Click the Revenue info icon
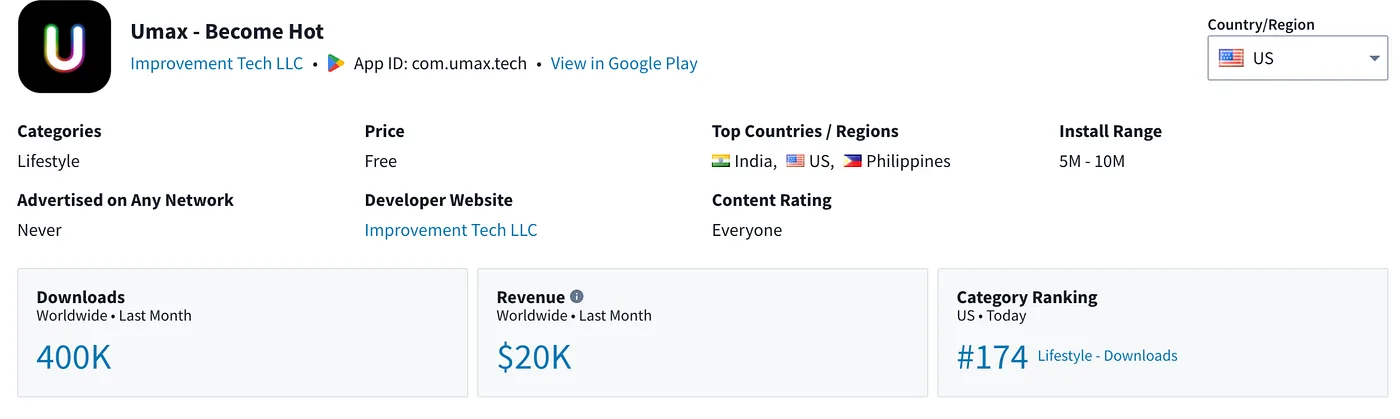1400x419 pixels. (x=577, y=297)
